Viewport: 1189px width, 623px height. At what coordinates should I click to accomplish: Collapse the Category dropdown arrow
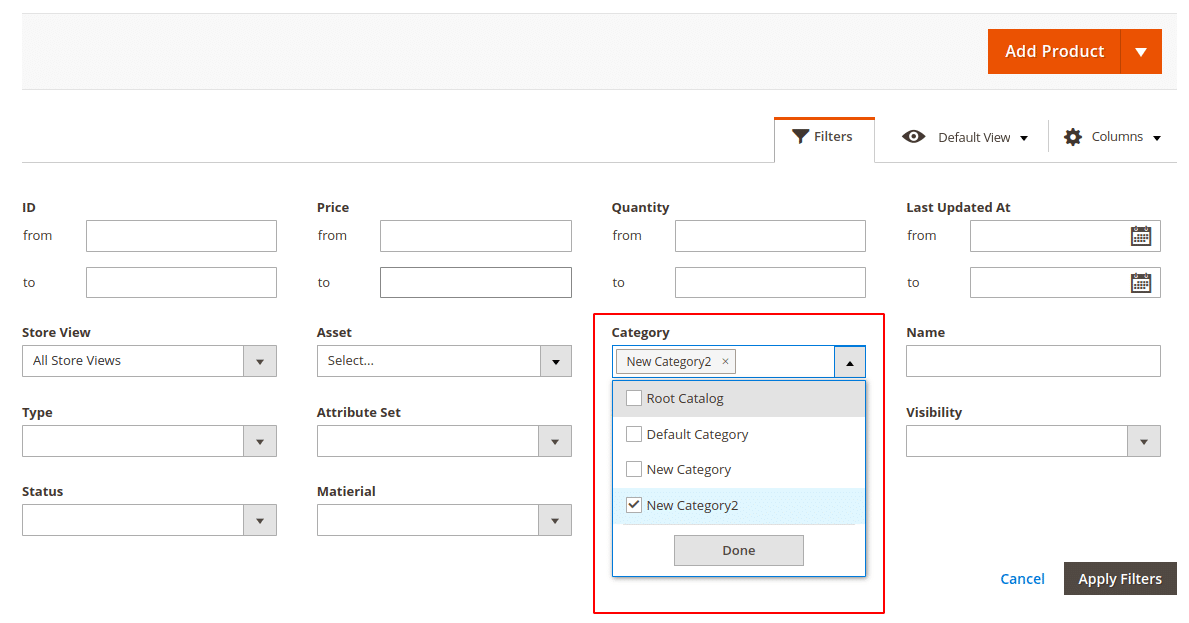pos(849,362)
